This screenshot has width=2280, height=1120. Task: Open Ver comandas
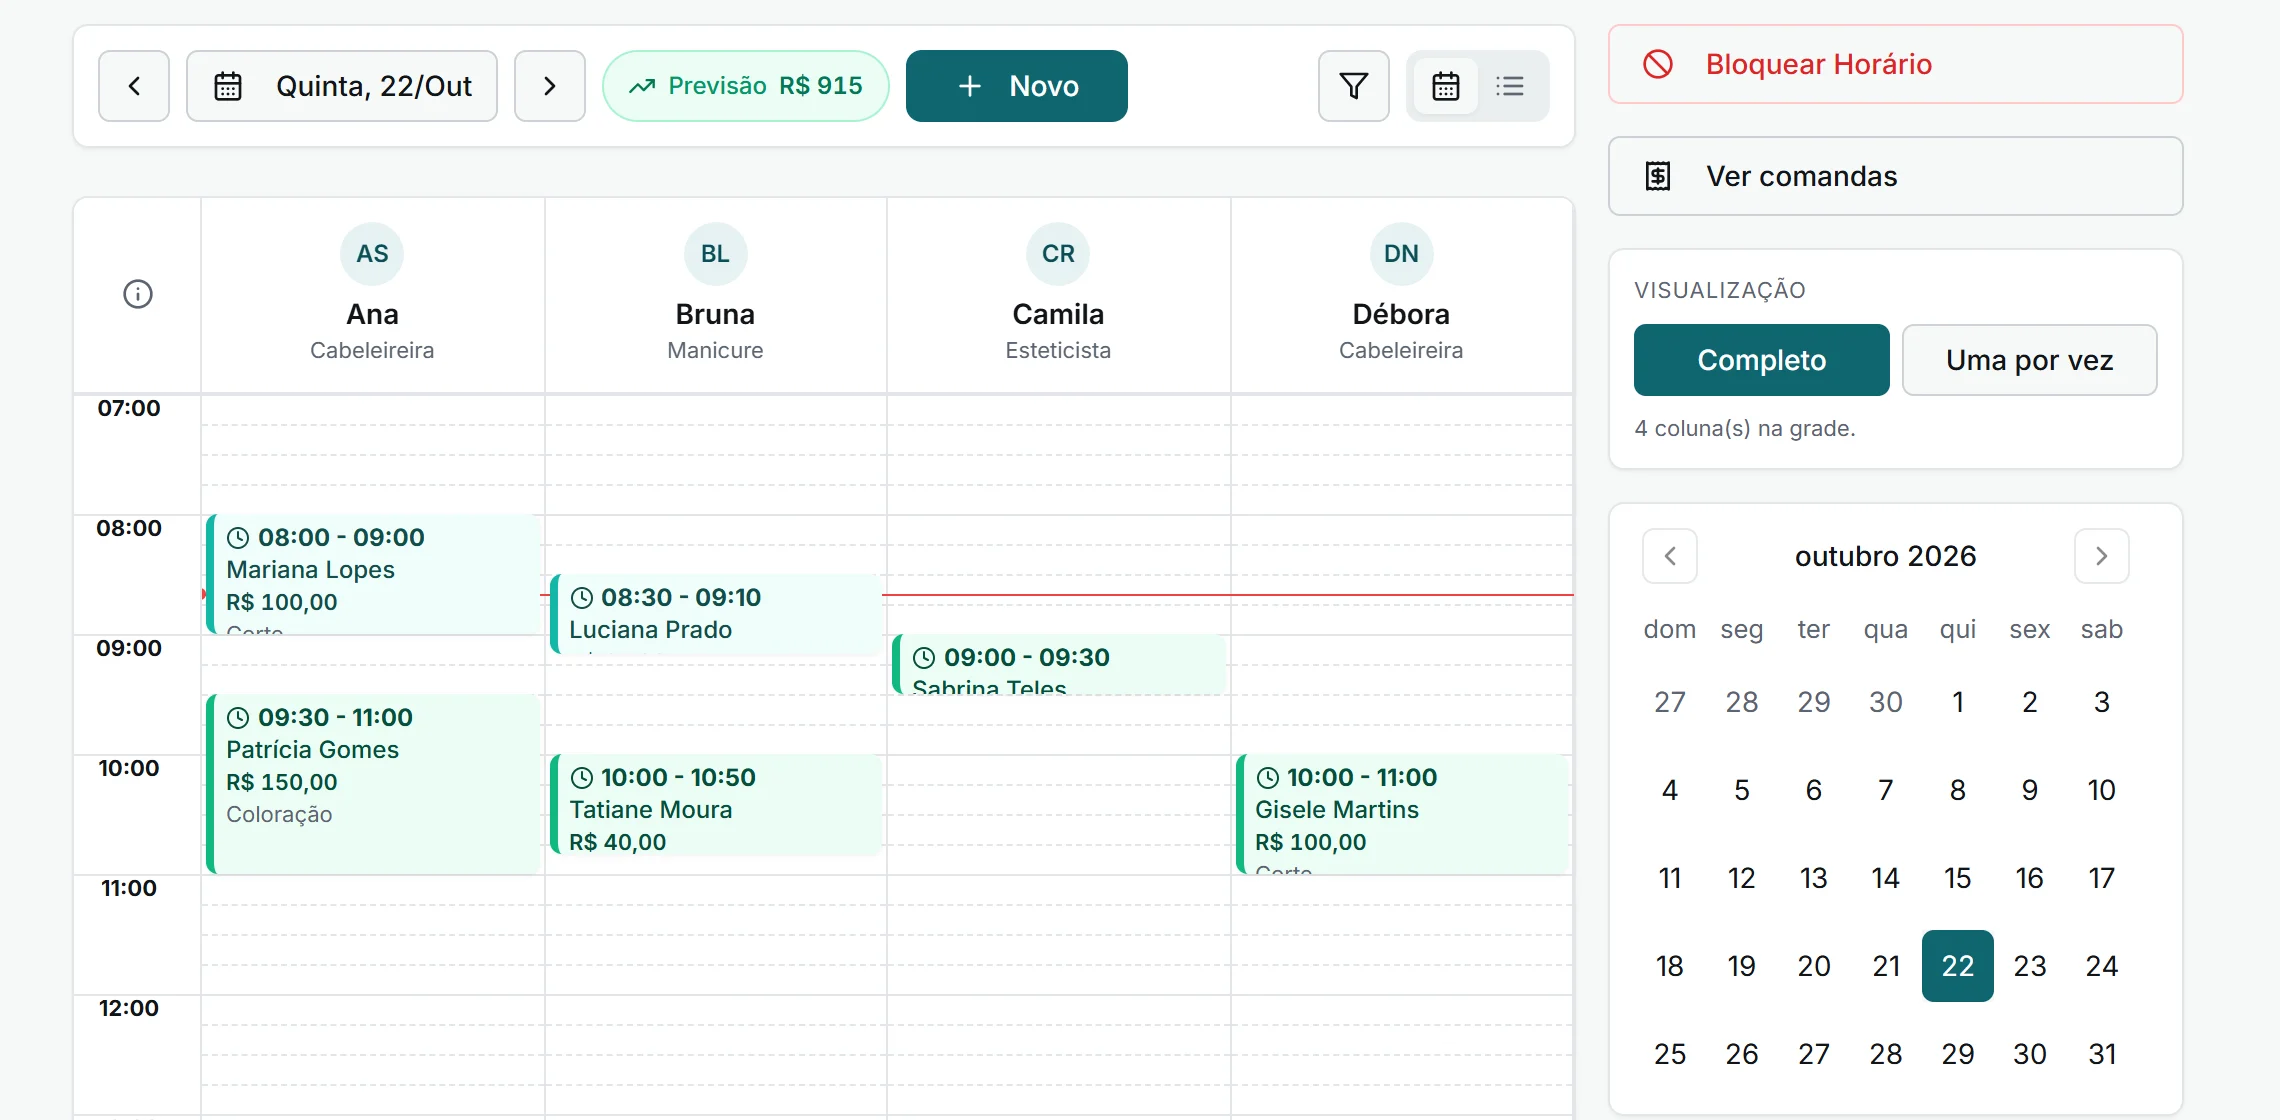coord(1895,176)
